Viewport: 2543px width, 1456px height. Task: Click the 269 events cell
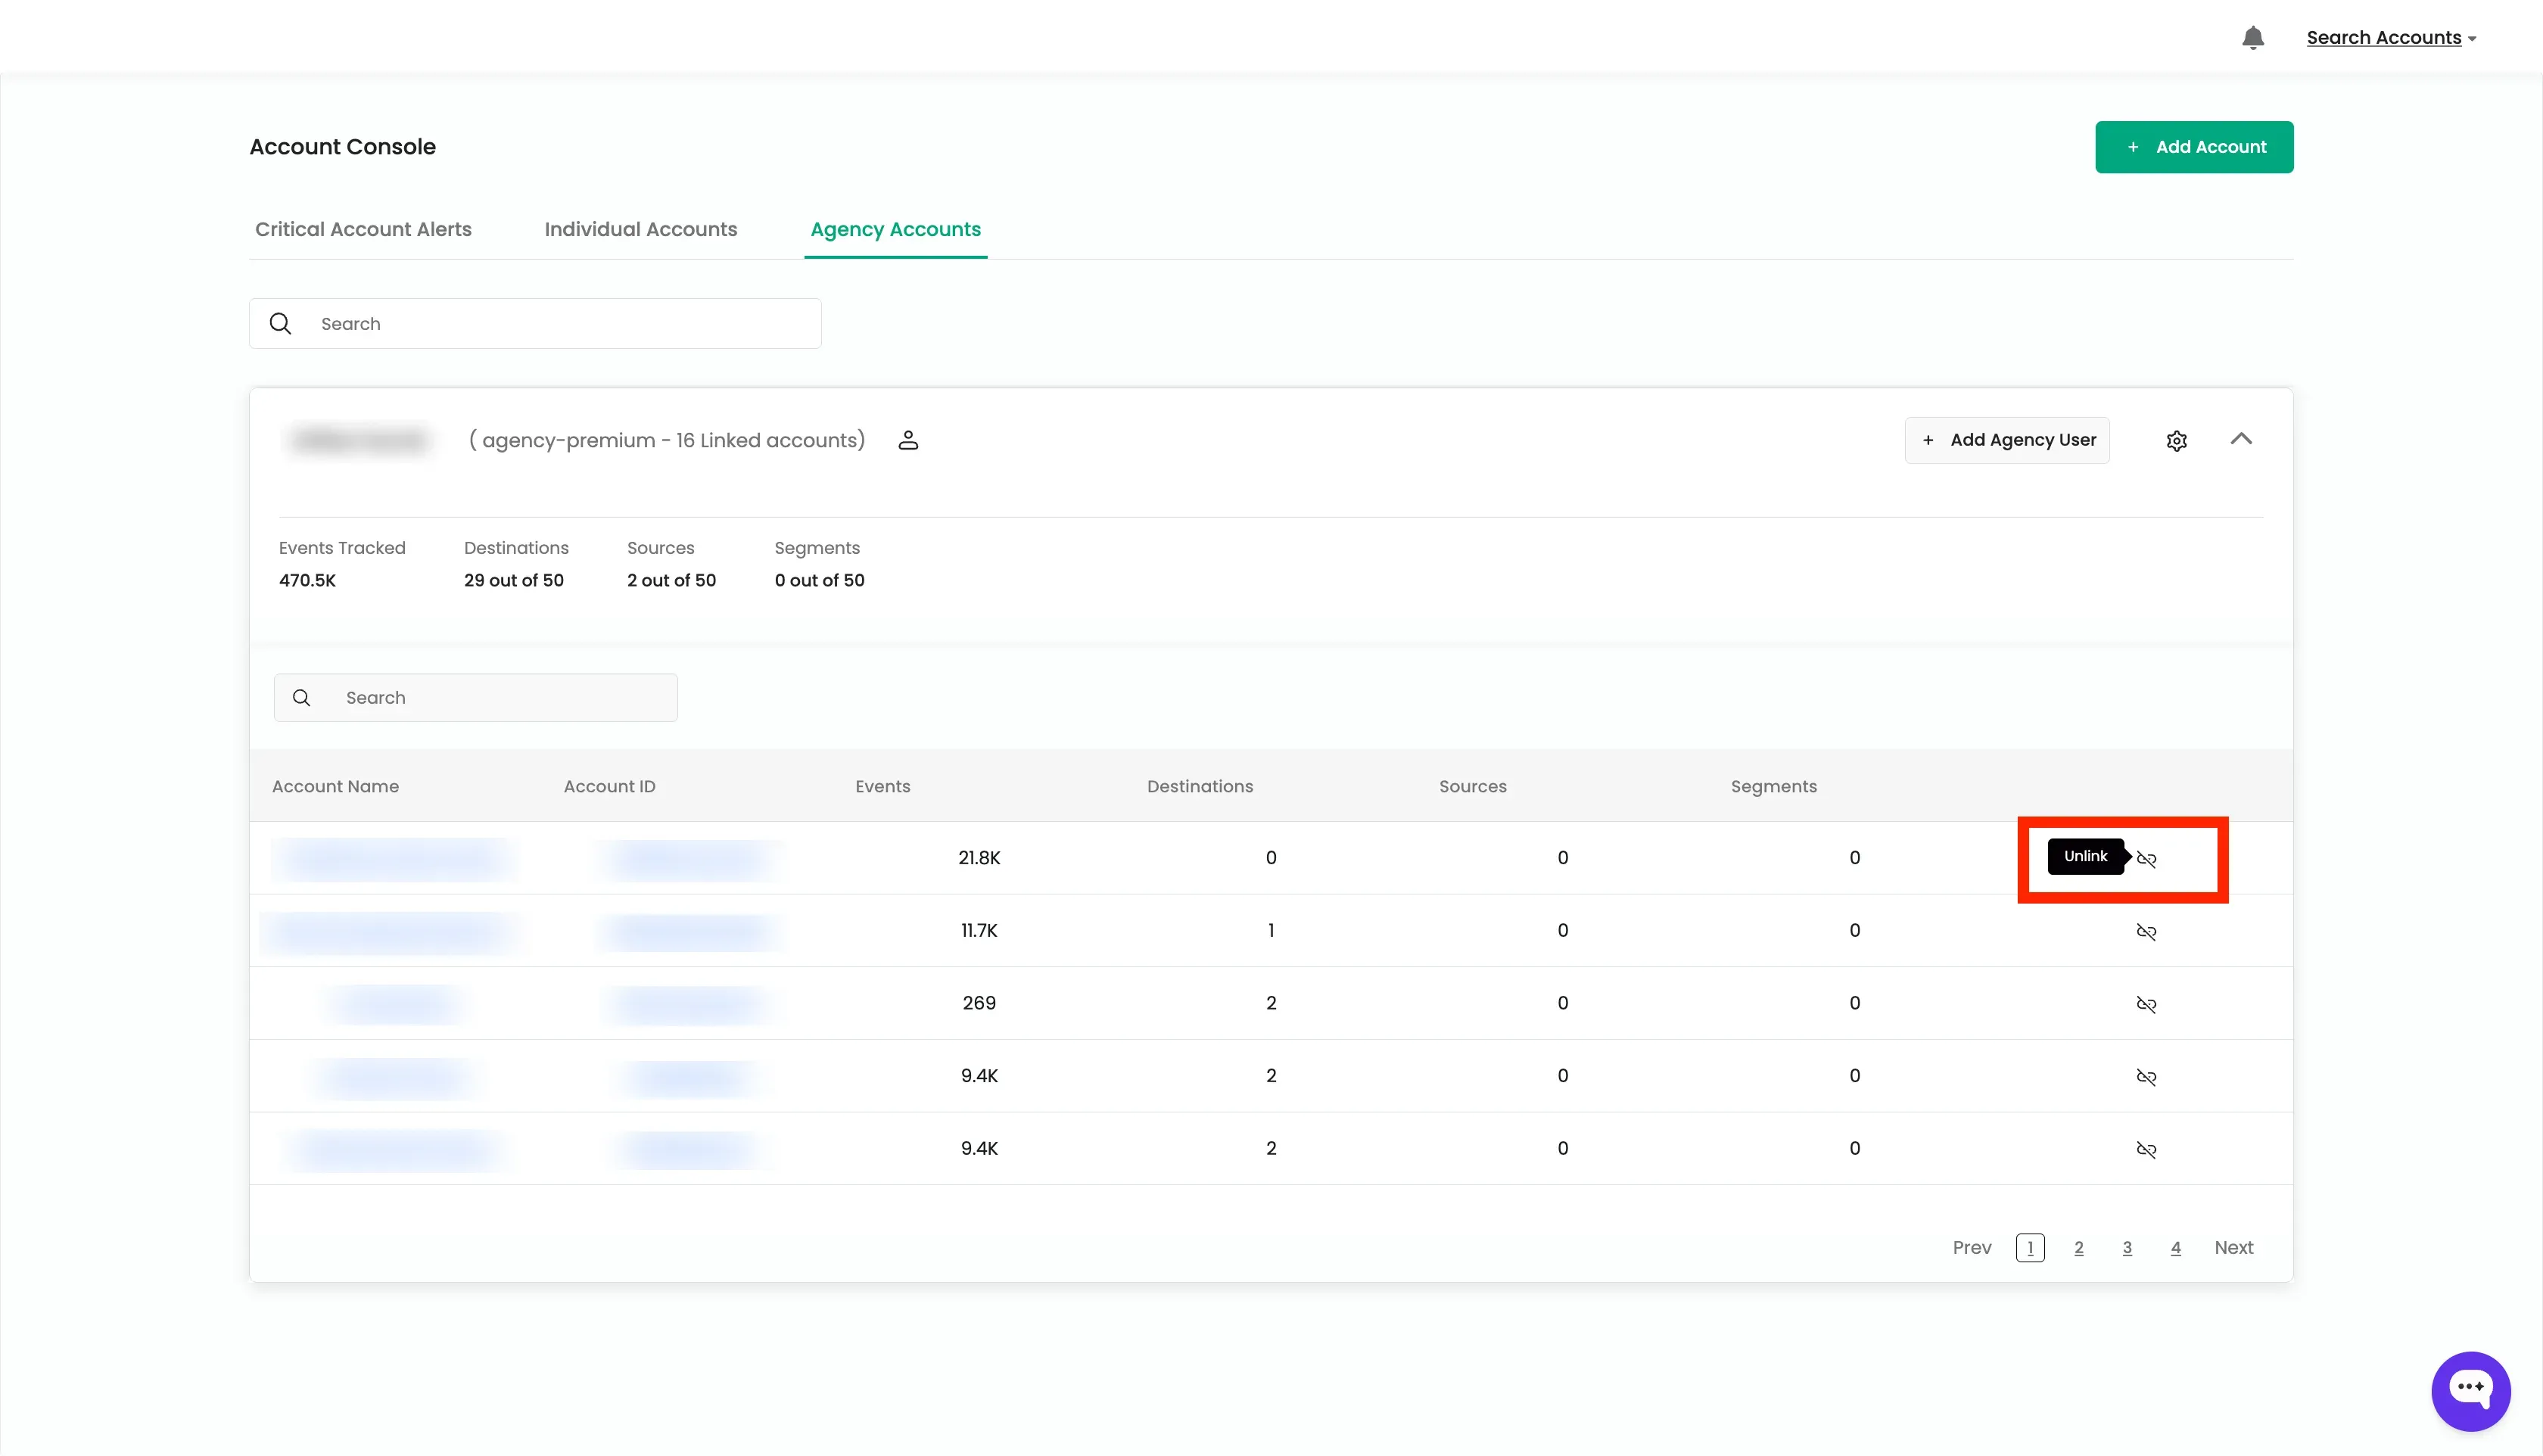point(979,1003)
